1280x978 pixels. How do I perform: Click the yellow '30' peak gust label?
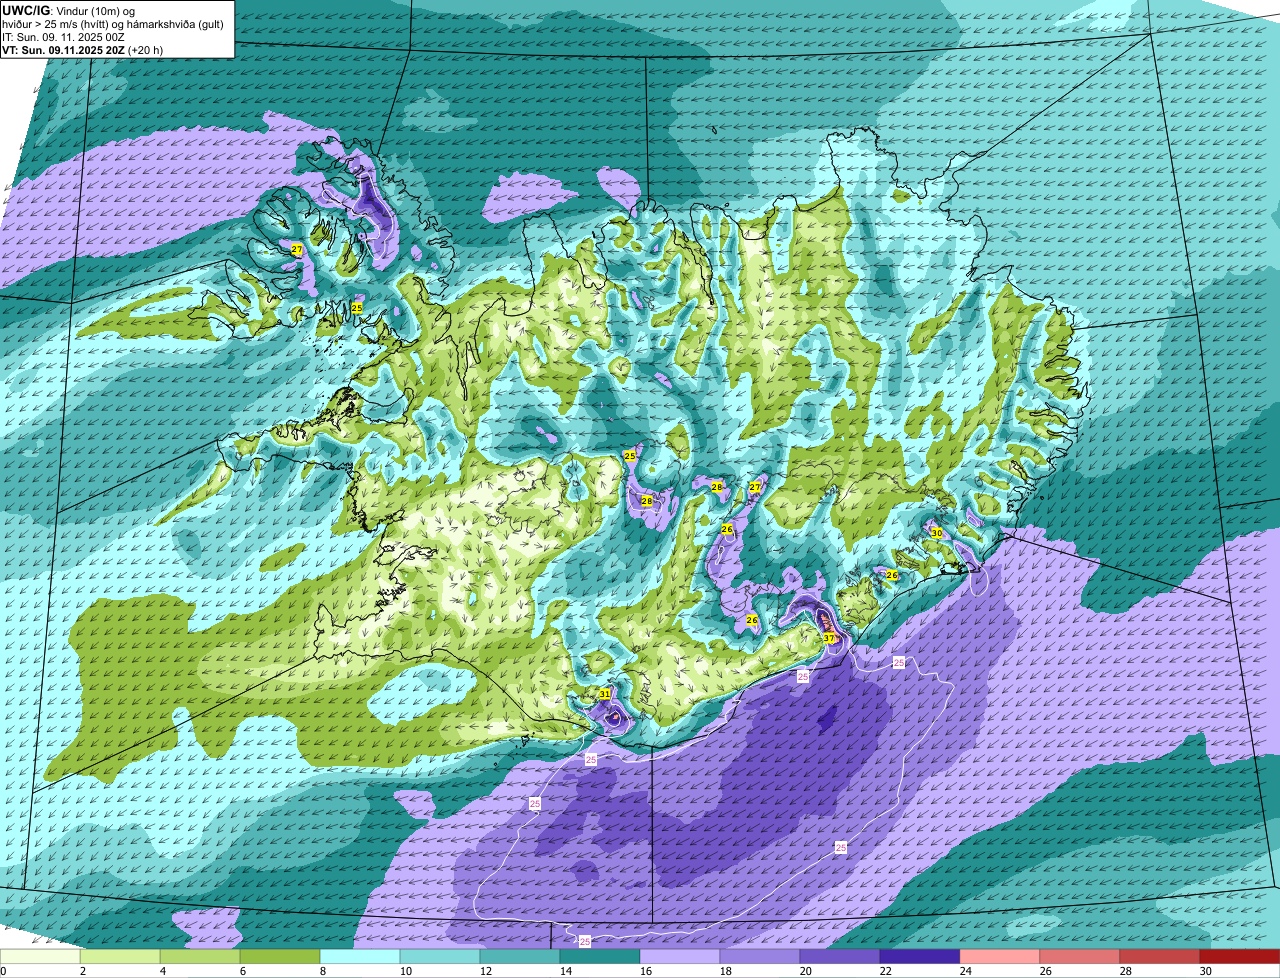coord(937,534)
